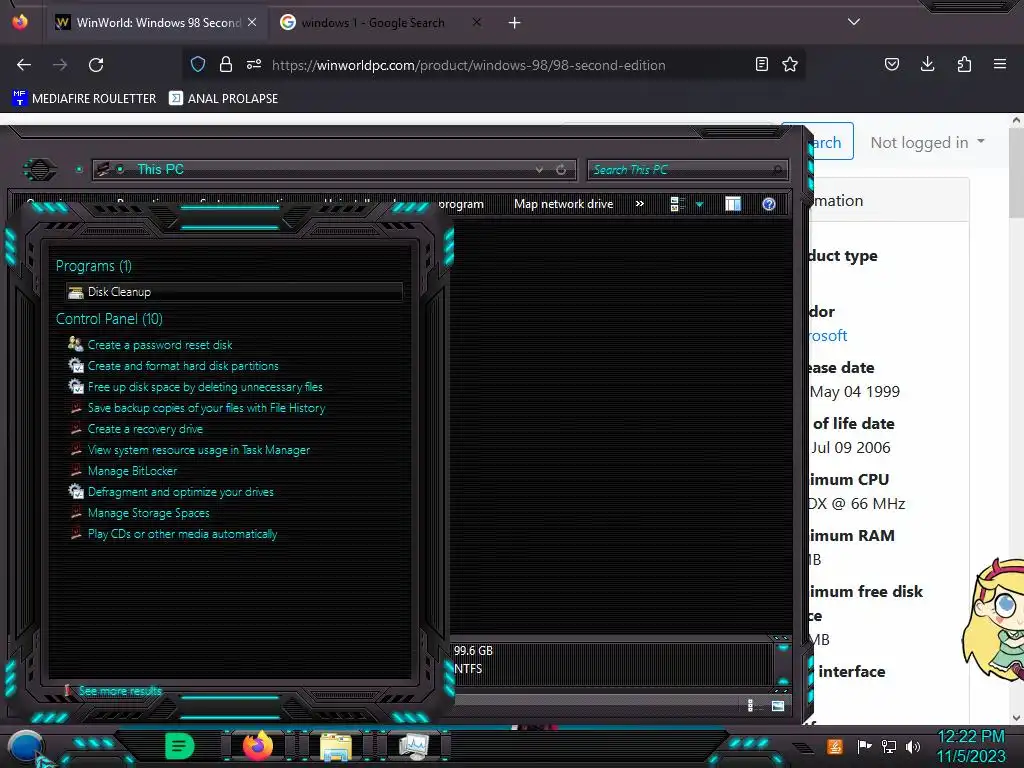Open the clock showing 12:22 PM
Viewport: 1024px width, 768px height.
tap(971, 746)
